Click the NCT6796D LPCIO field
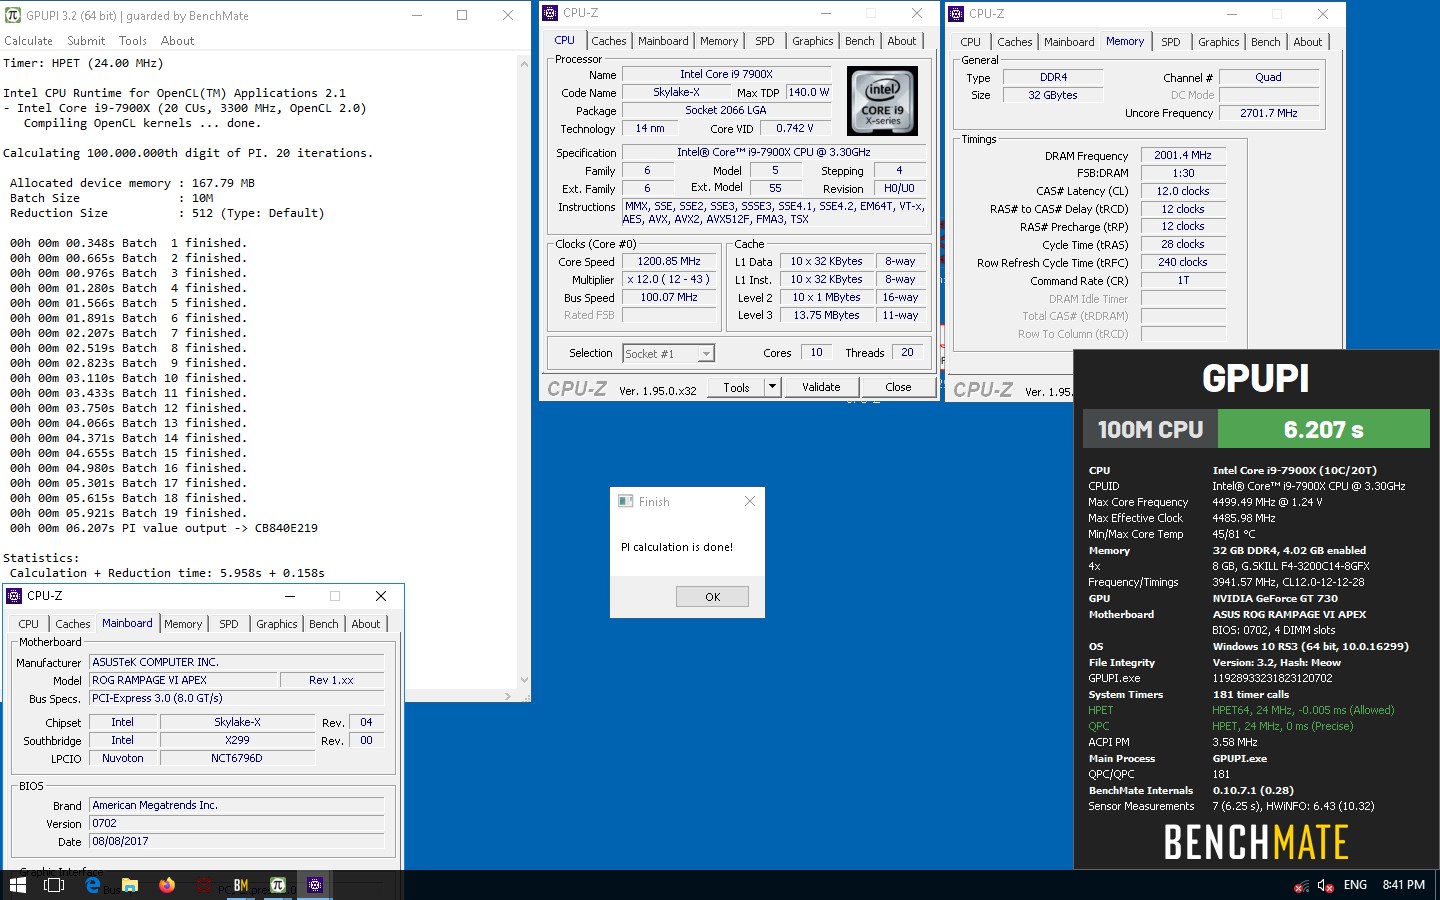Image resolution: width=1440 pixels, height=900 pixels. pos(237,759)
